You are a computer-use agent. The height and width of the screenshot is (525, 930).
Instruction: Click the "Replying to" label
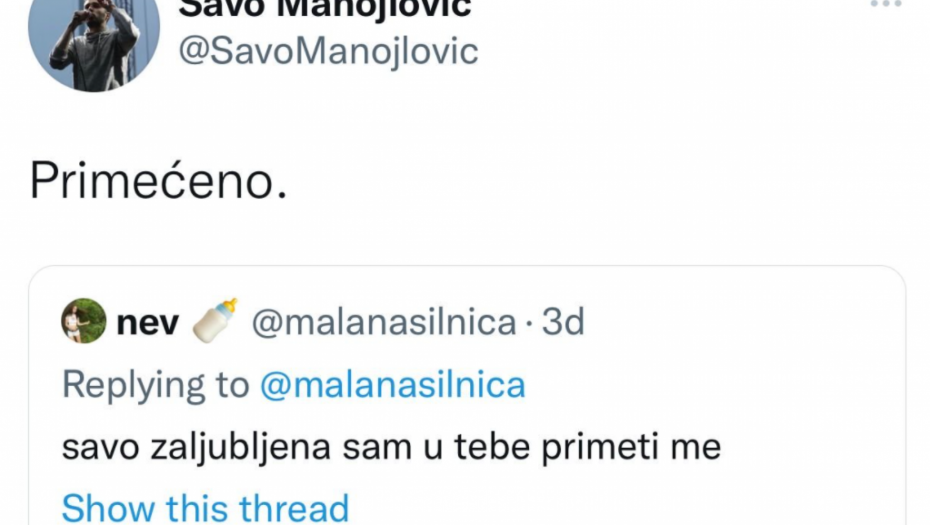pos(155,385)
